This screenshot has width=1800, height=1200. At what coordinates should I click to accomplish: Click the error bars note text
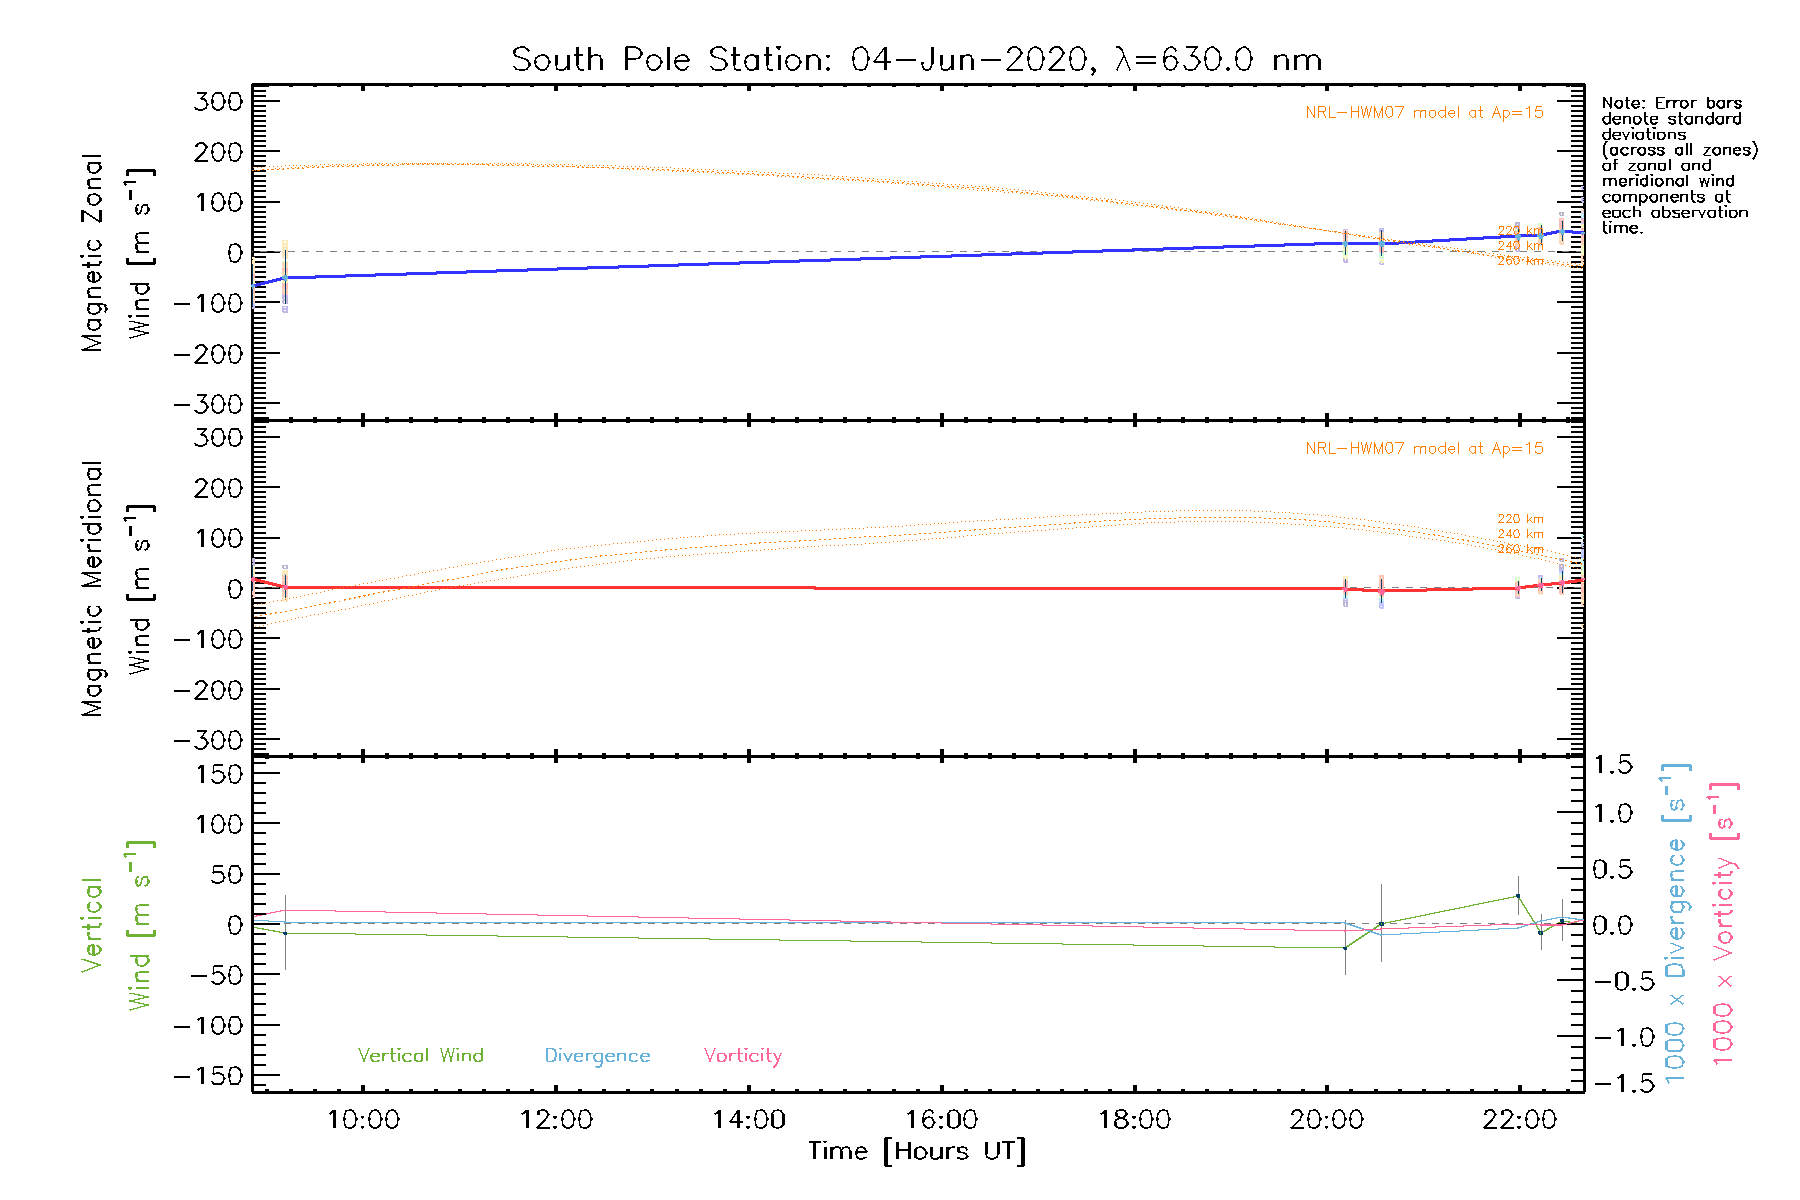(x=1678, y=166)
